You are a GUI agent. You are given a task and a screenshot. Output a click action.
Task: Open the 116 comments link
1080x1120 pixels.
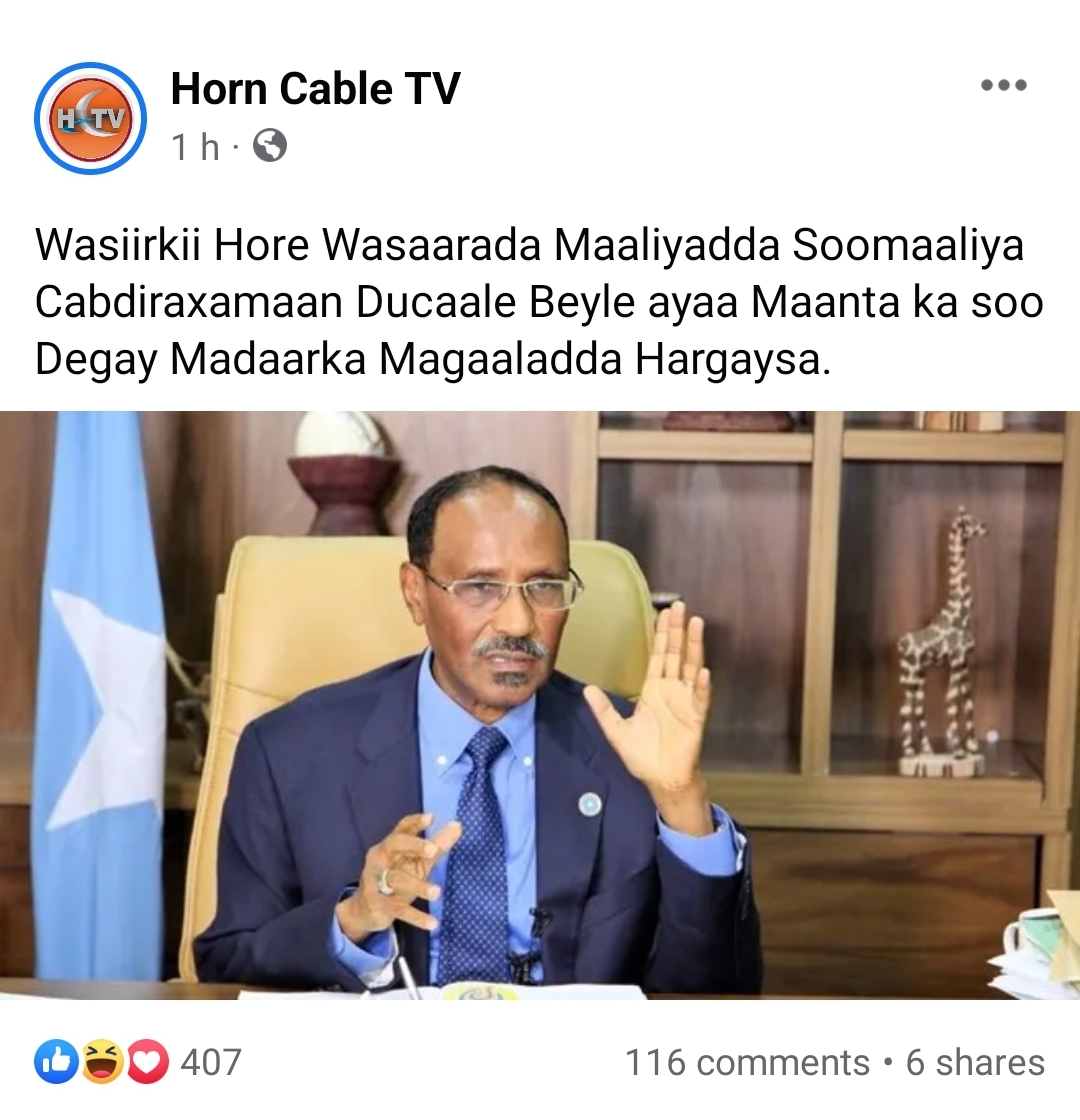click(748, 1062)
